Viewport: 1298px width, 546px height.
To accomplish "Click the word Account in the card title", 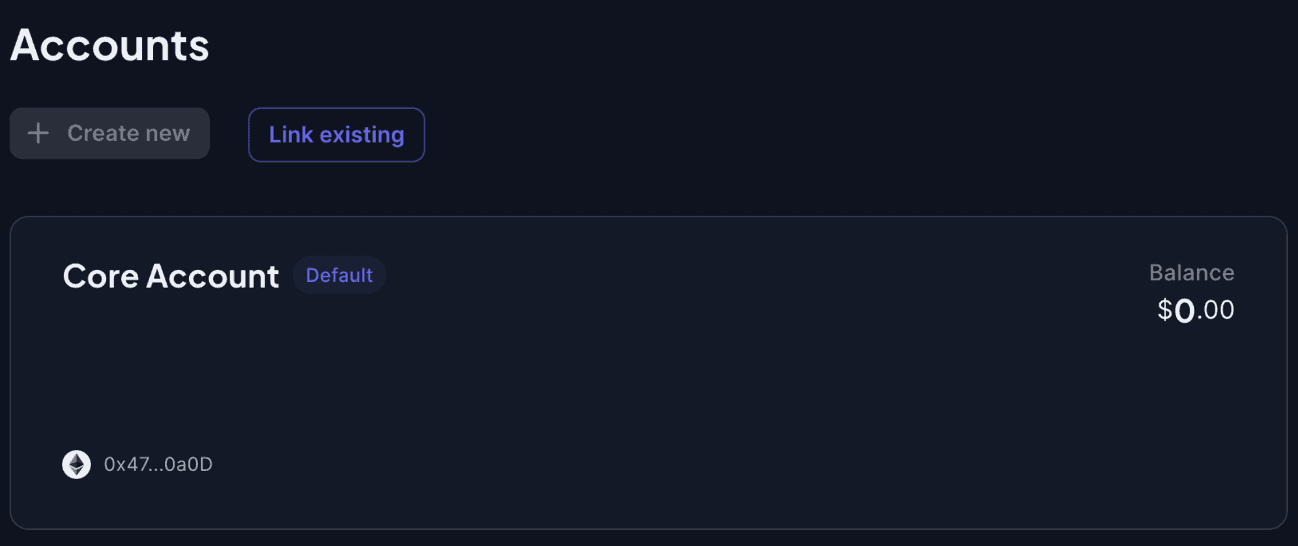I will click(x=213, y=276).
